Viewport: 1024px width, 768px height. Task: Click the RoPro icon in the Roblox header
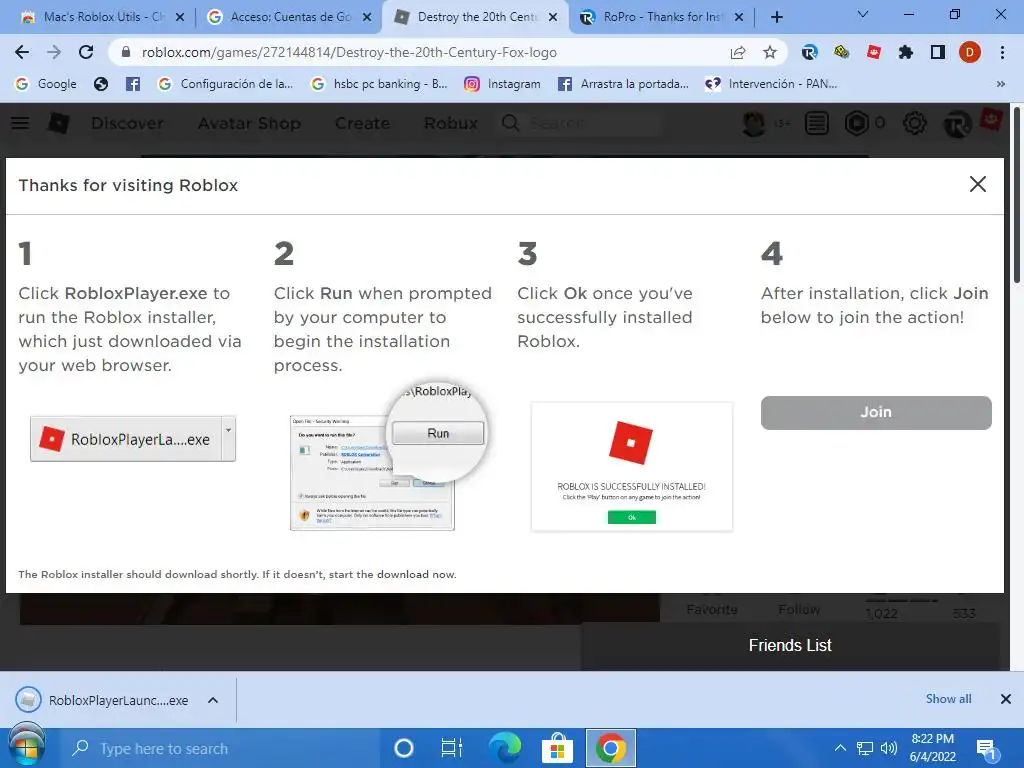[957, 124]
